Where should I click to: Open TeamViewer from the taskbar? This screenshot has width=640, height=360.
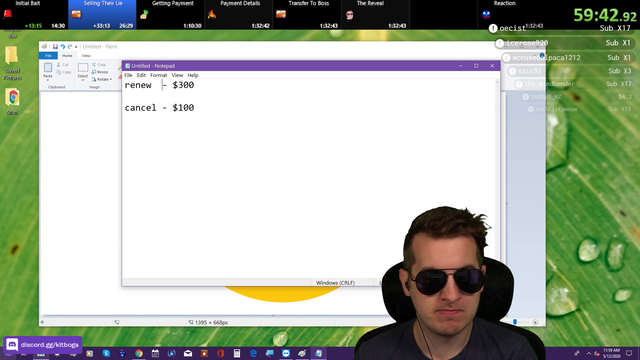[x=286, y=353]
